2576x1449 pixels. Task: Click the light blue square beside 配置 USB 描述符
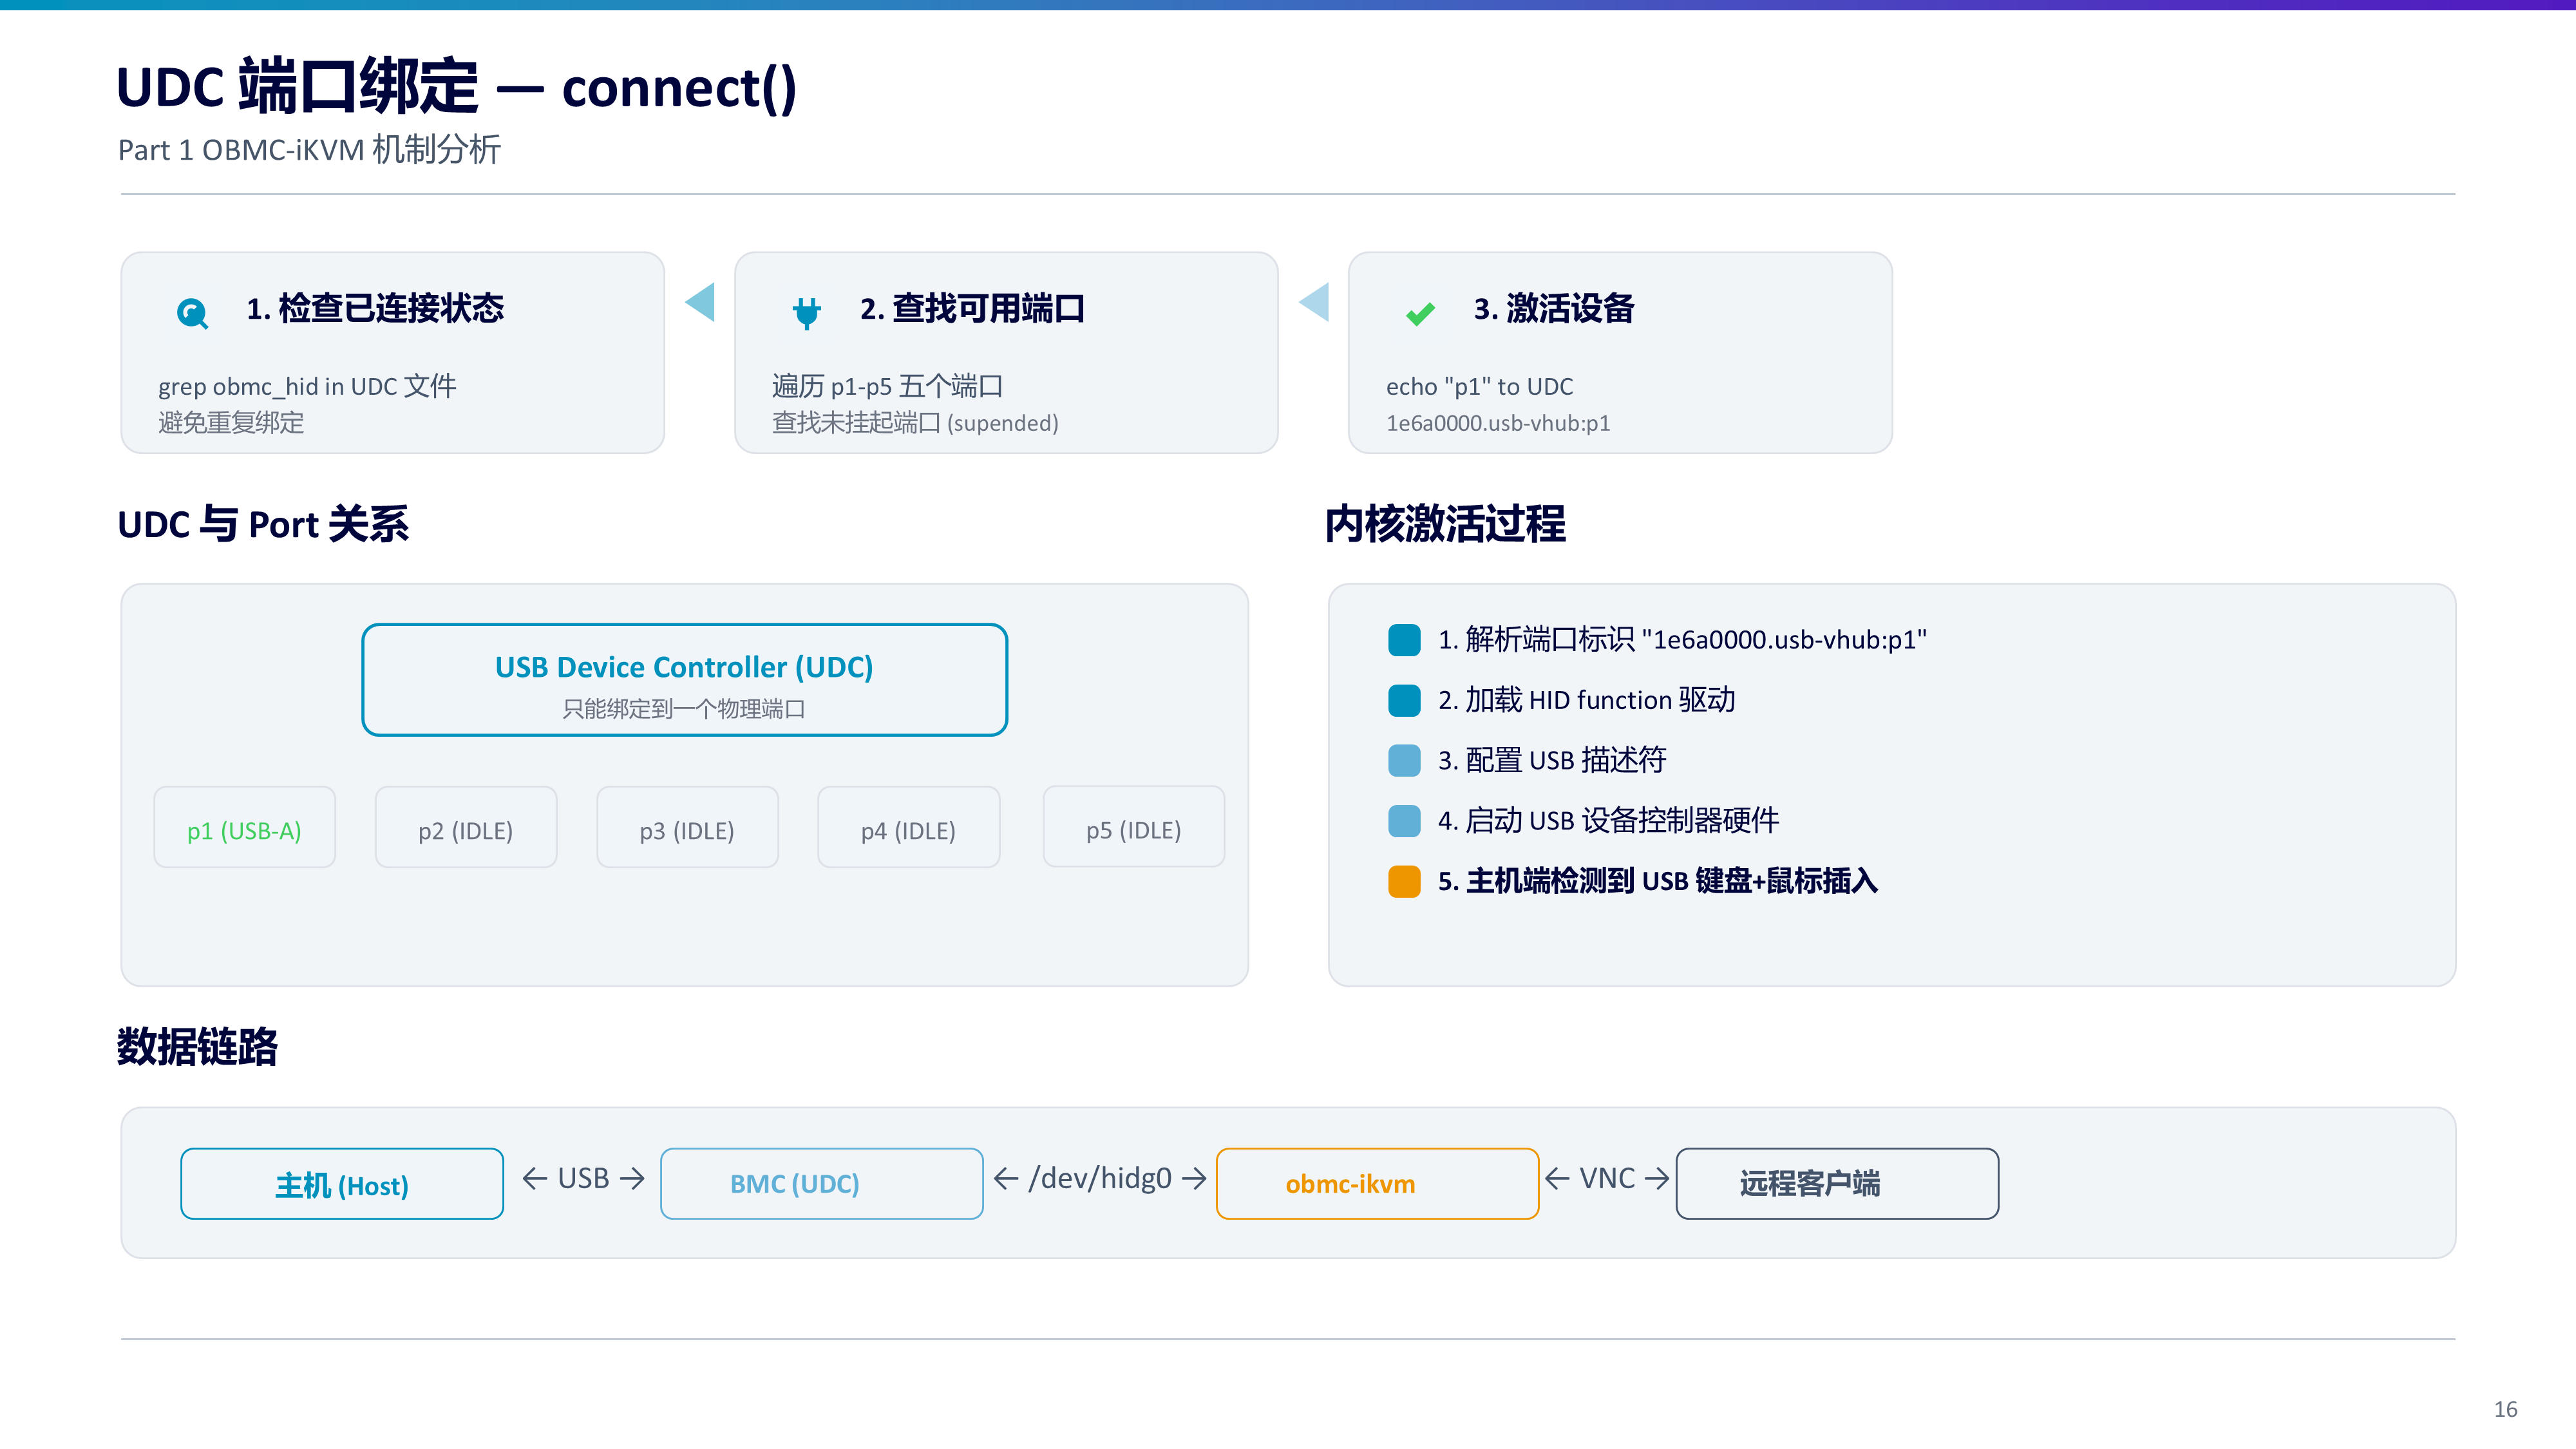1404,760
